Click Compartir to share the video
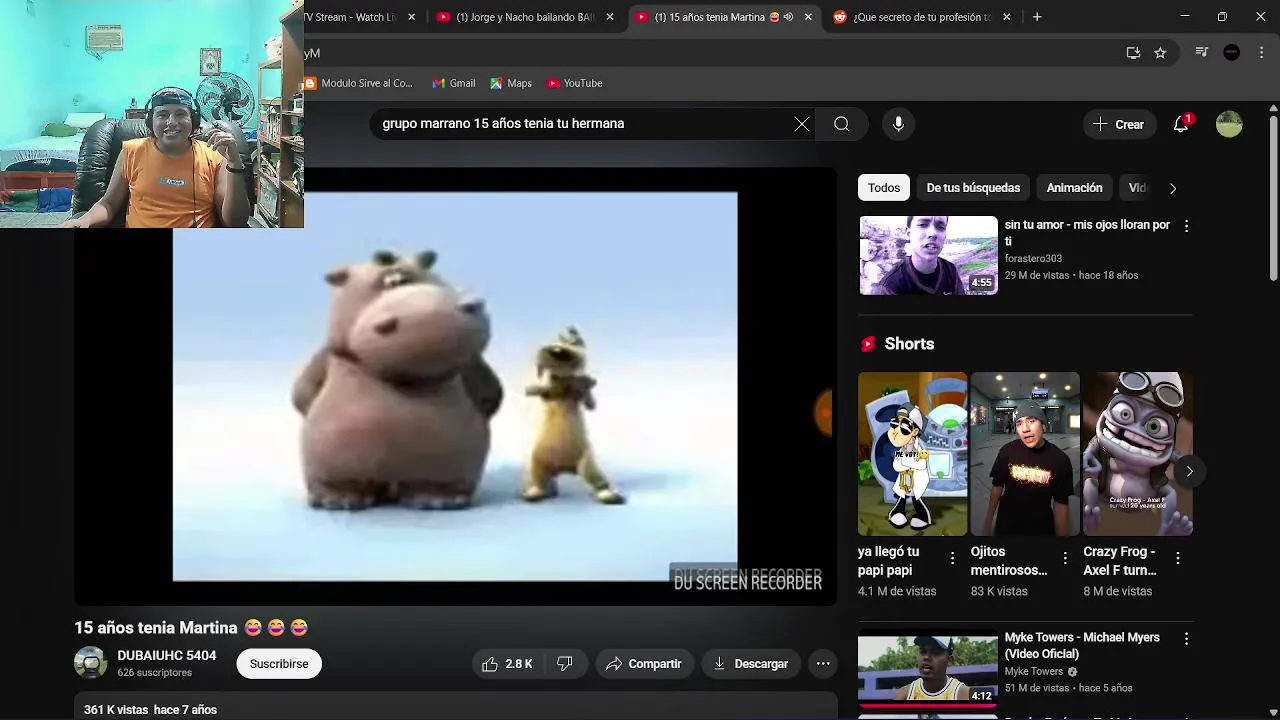Image resolution: width=1280 pixels, height=720 pixels. point(643,664)
